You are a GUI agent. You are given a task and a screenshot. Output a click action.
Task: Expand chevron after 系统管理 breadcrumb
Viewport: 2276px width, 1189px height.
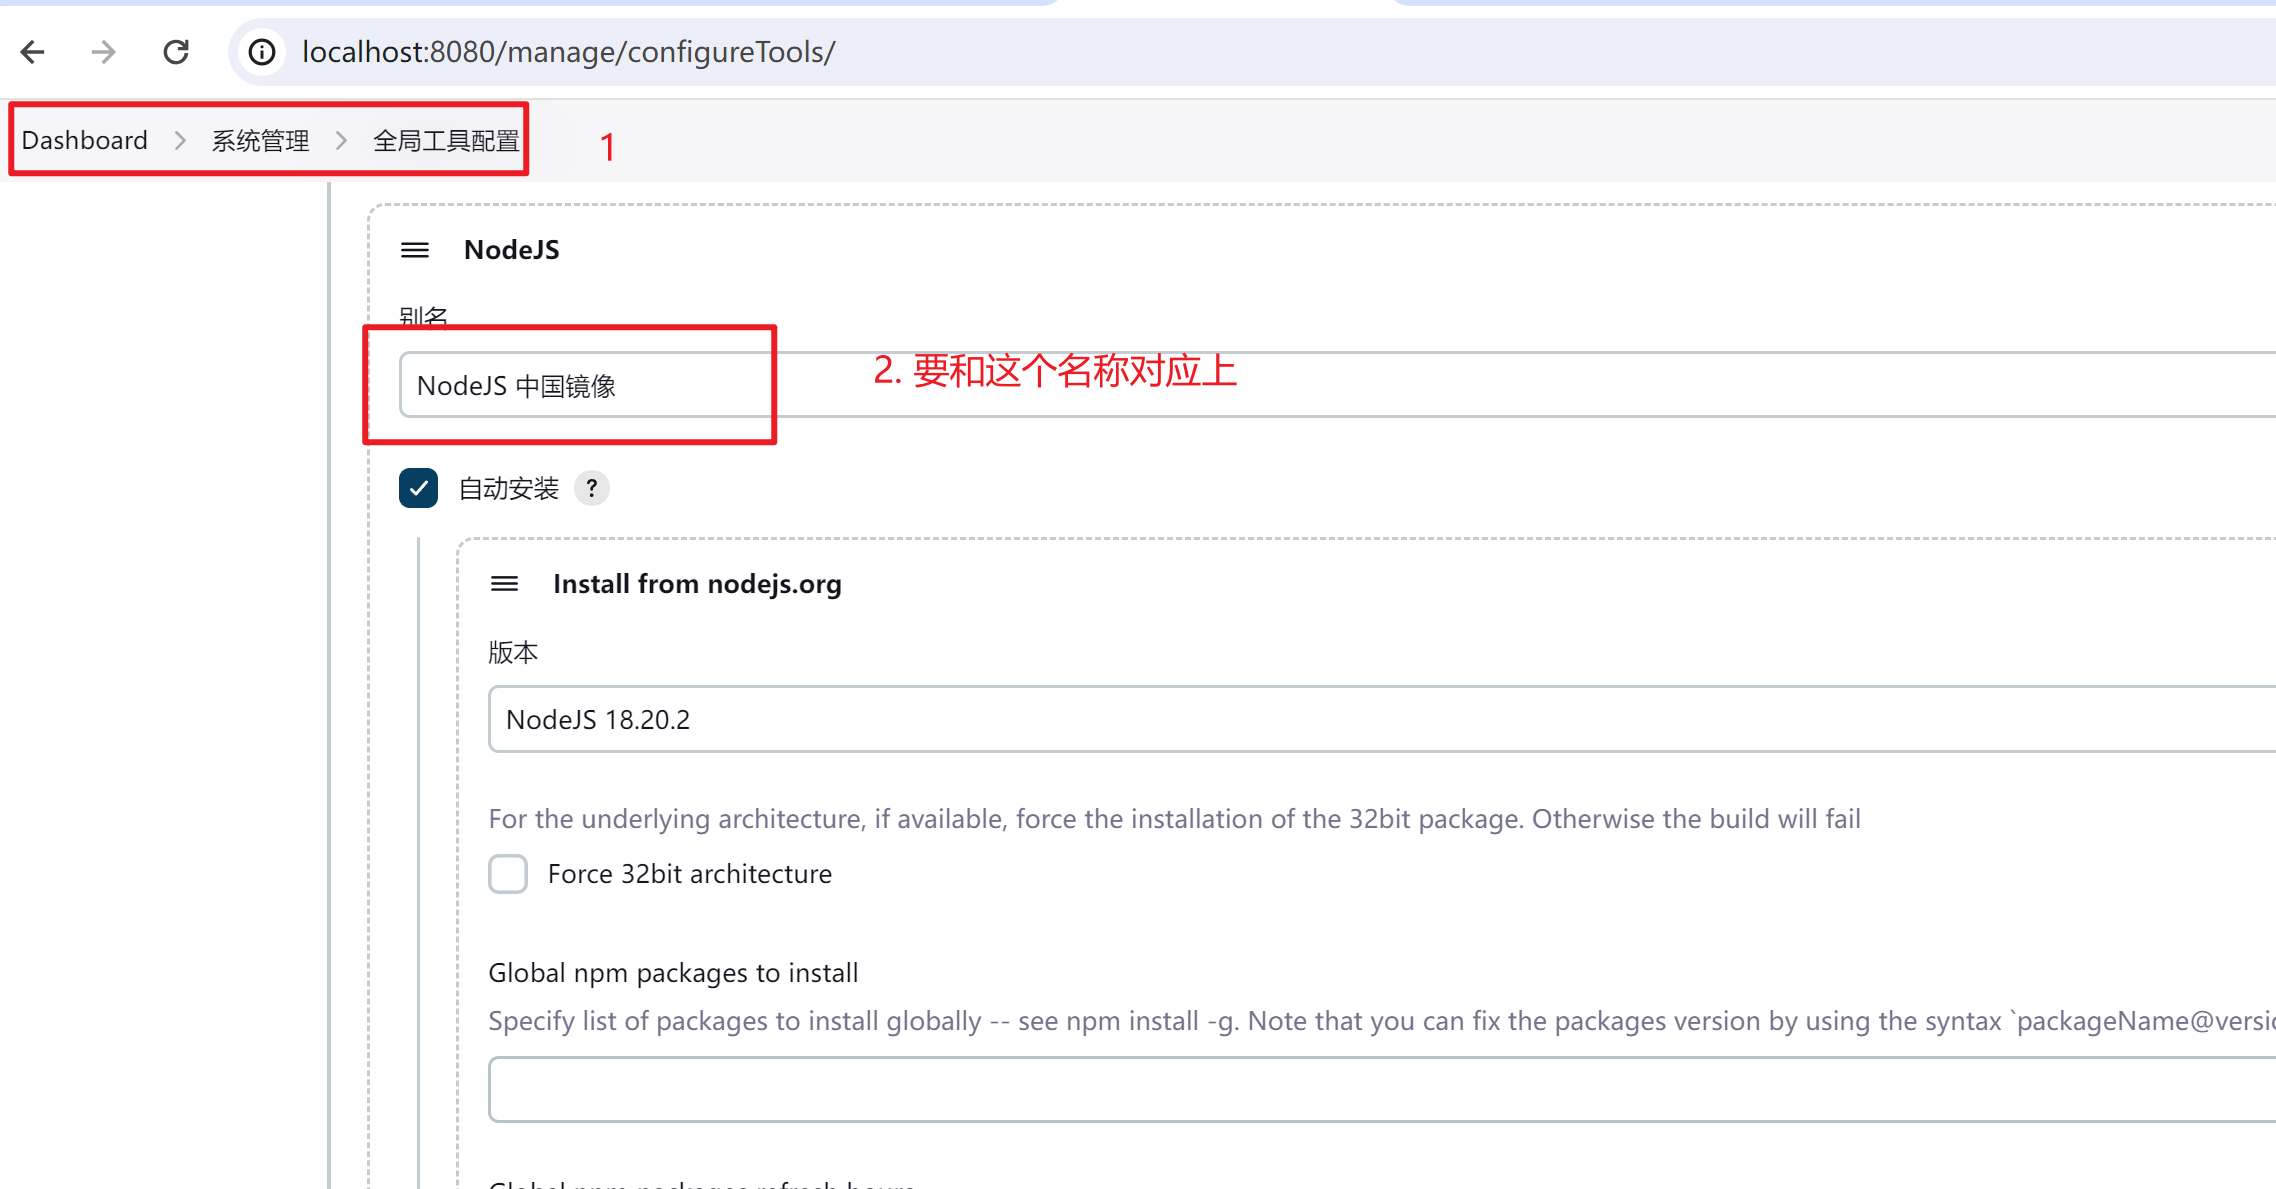[341, 140]
